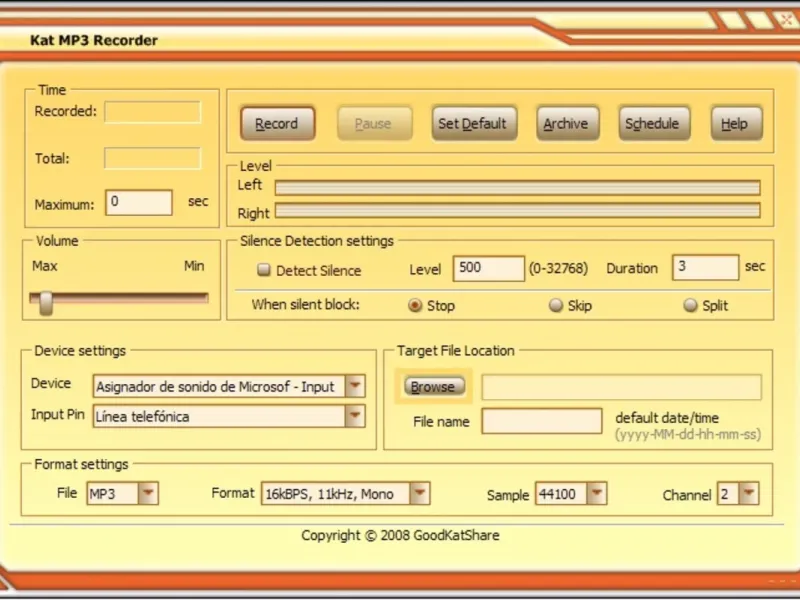Image resolution: width=800 pixels, height=600 pixels.
Task: Click the File name input field
Action: (x=542, y=421)
